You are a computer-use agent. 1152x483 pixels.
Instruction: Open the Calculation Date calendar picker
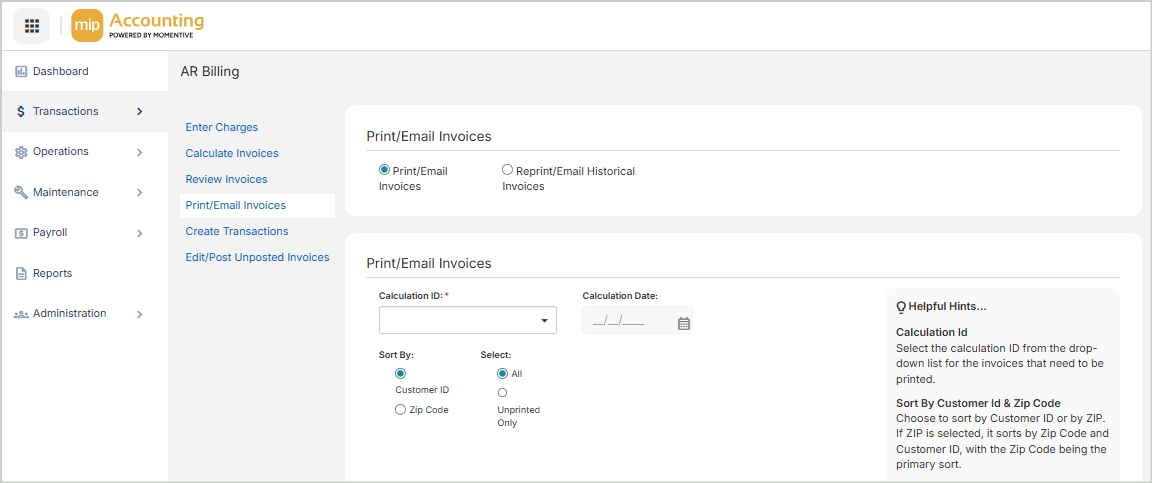684,323
